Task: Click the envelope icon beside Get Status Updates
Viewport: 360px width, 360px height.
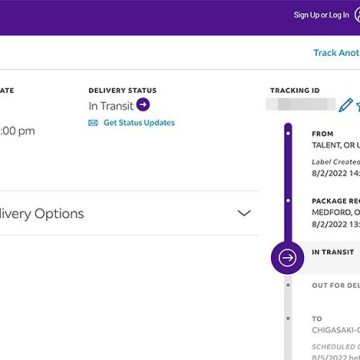Action: click(93, 123)
